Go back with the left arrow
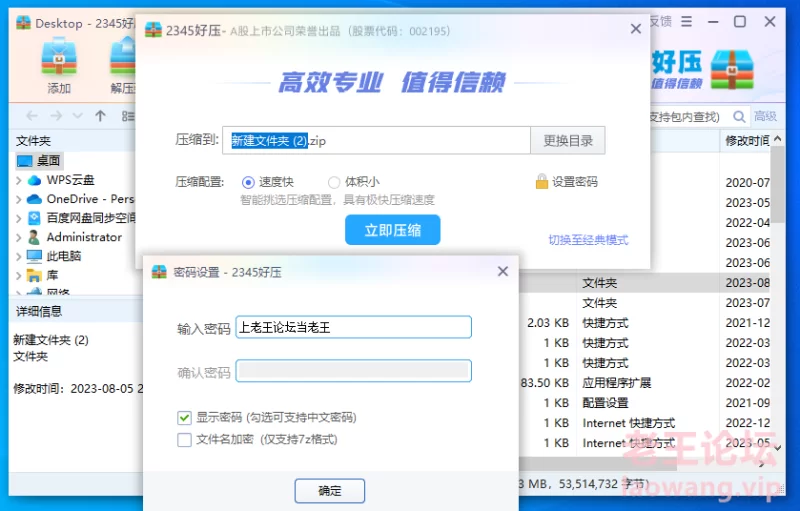Viewport: 800px width, 511px height. pos(32,116)
